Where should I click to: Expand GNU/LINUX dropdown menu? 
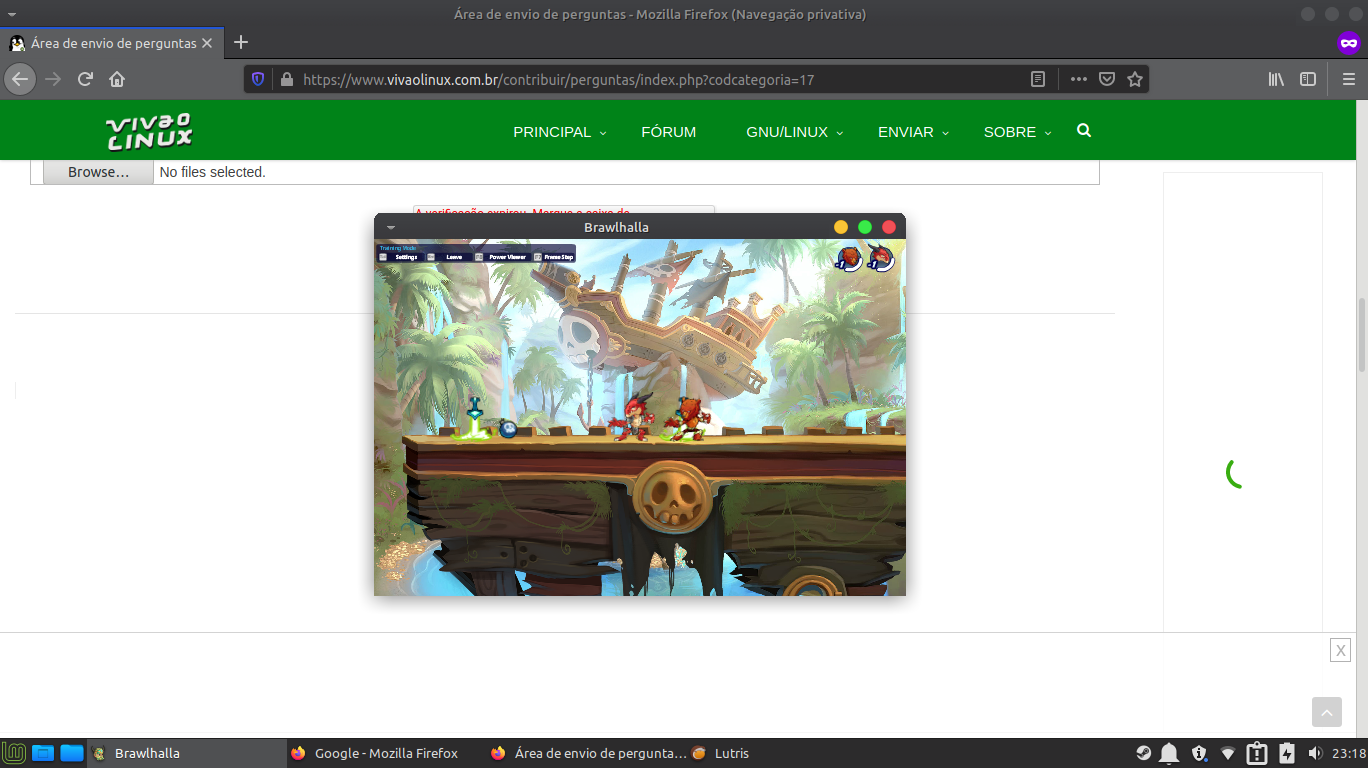(x=794, y=132)
